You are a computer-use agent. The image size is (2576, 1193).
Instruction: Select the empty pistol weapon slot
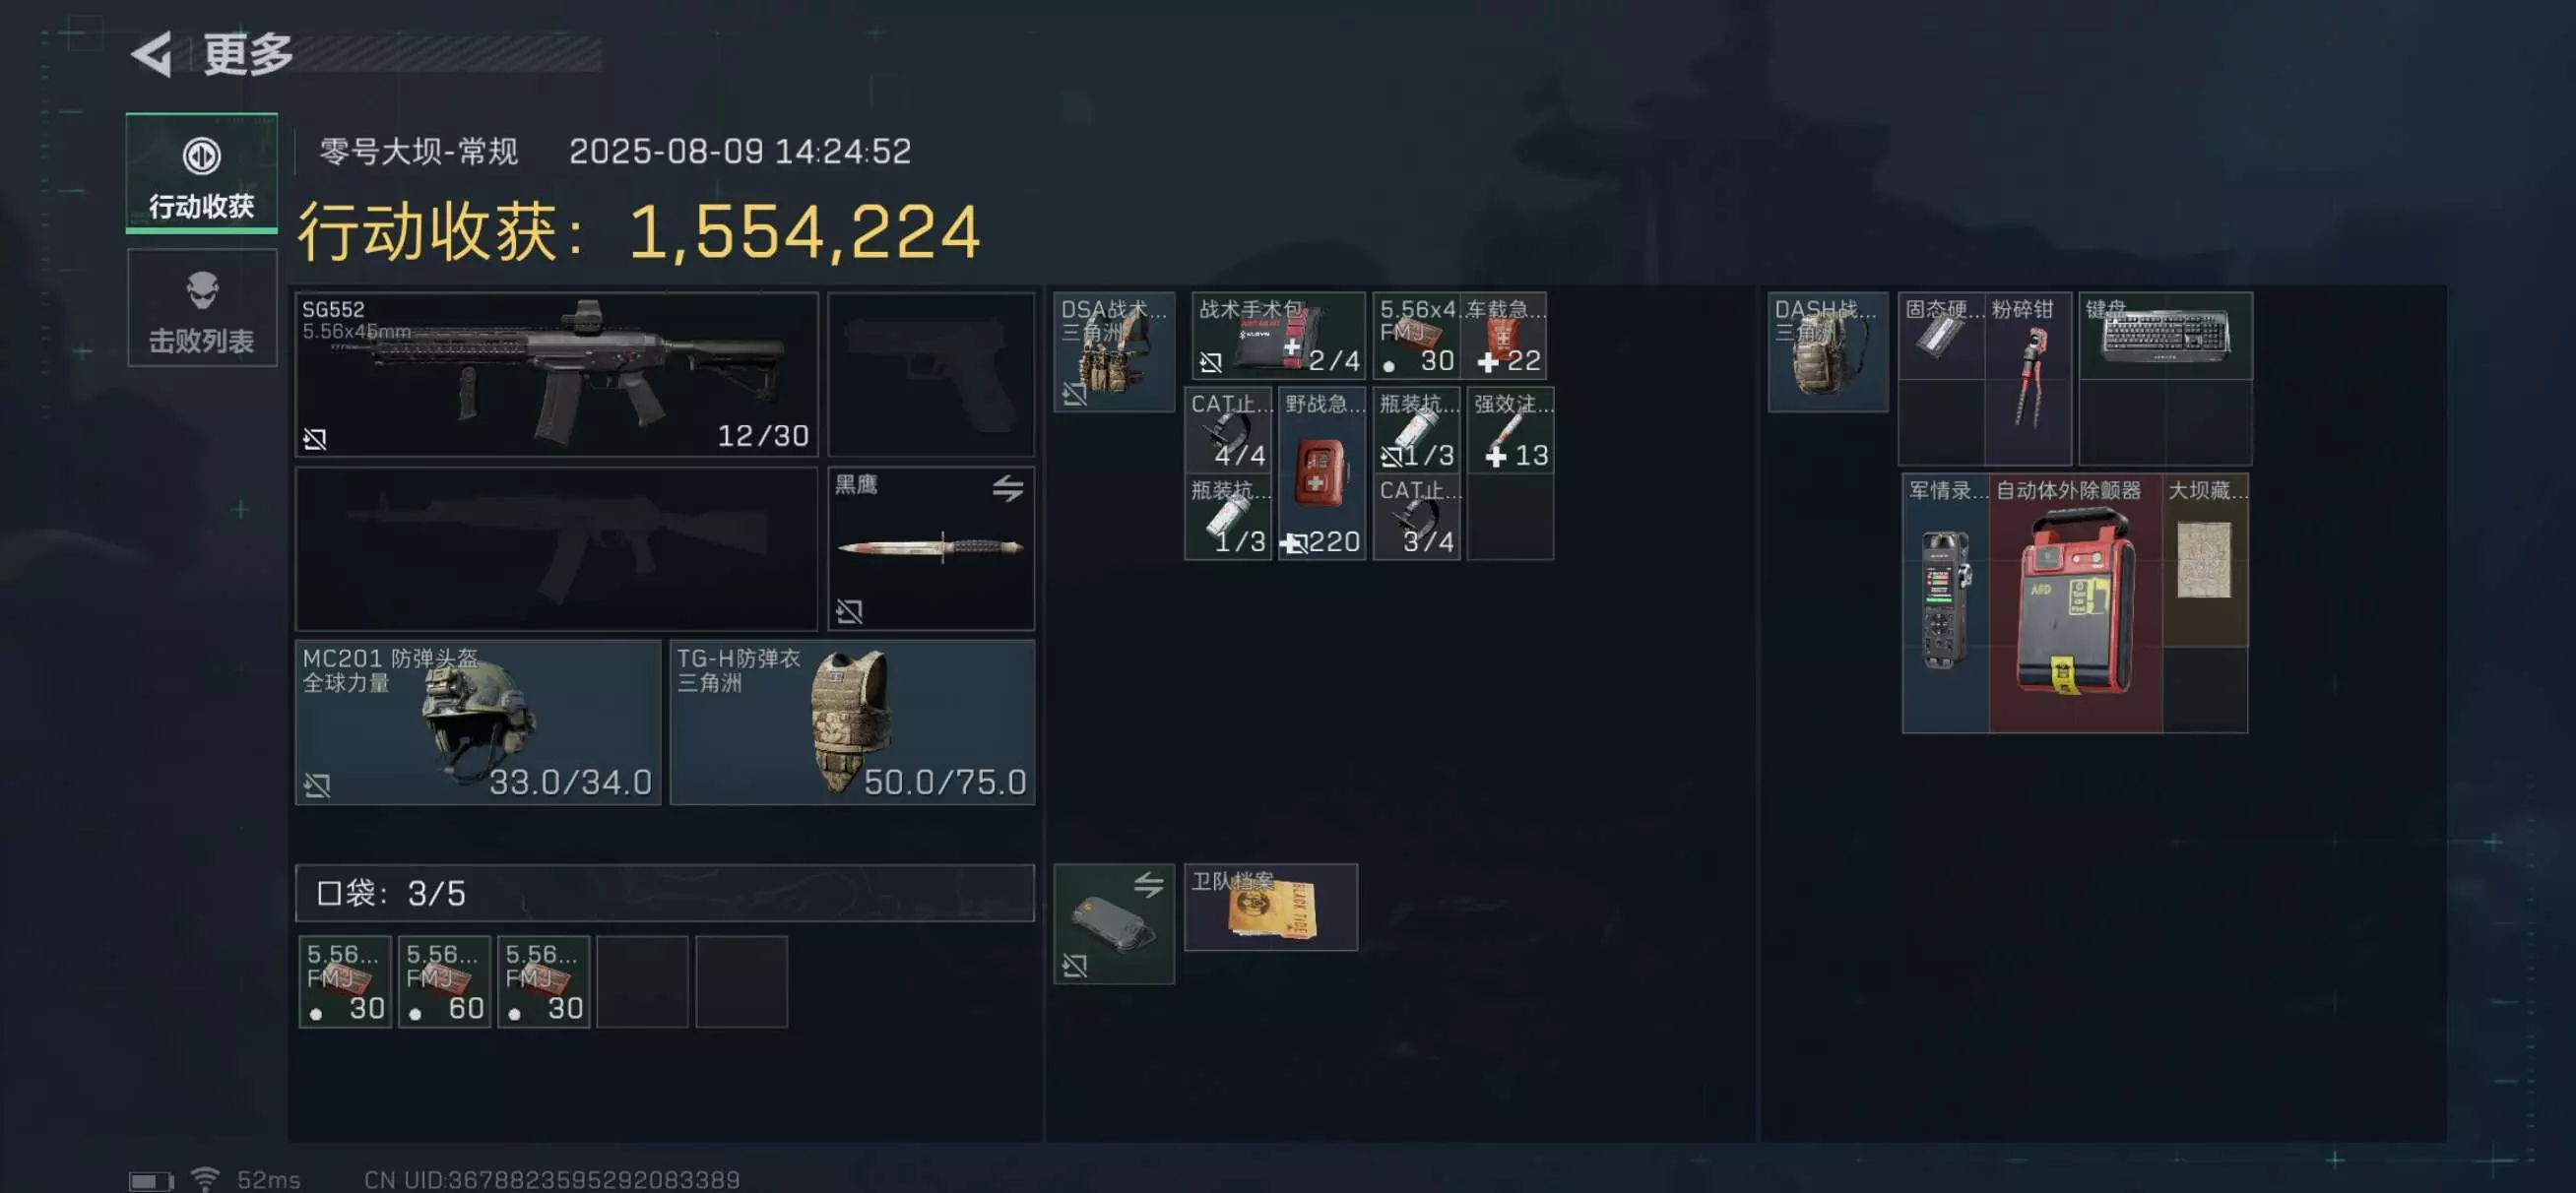(x=931, y=374)
